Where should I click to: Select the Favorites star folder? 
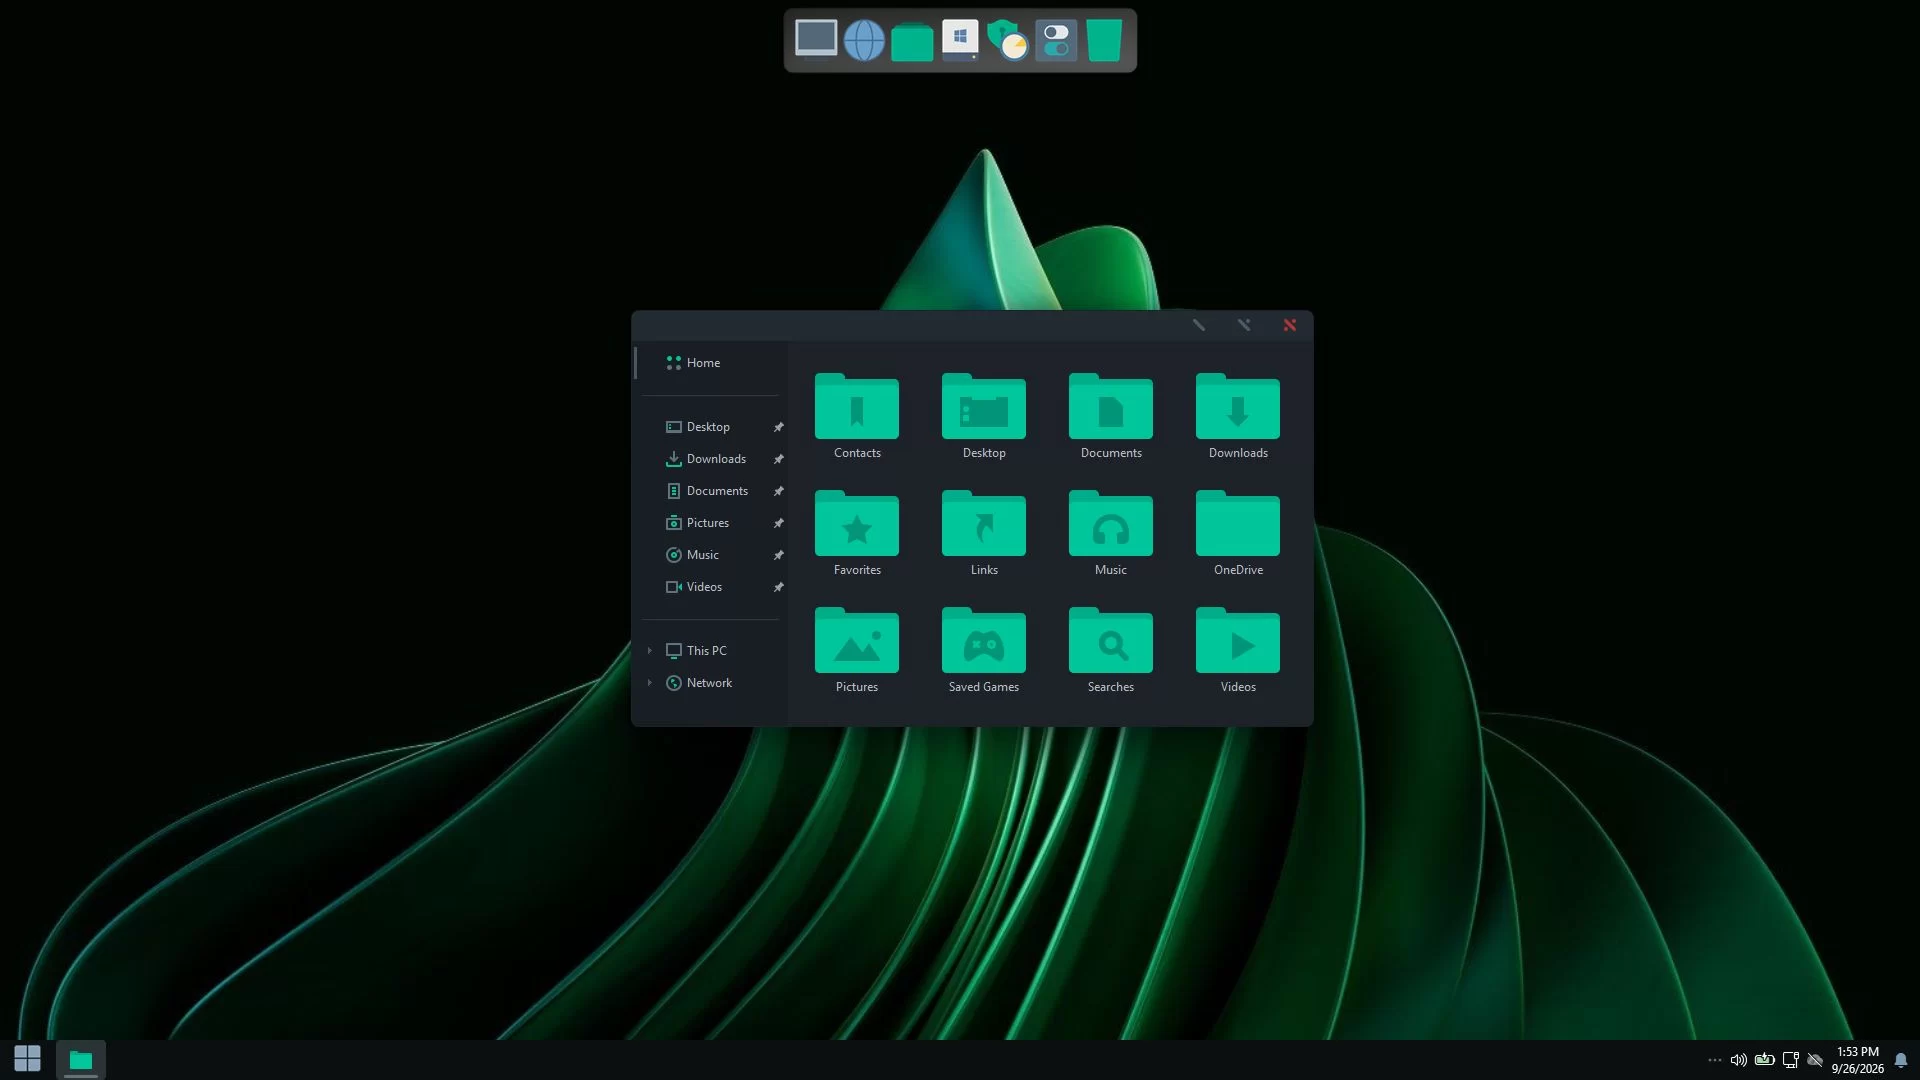[857, 534]
